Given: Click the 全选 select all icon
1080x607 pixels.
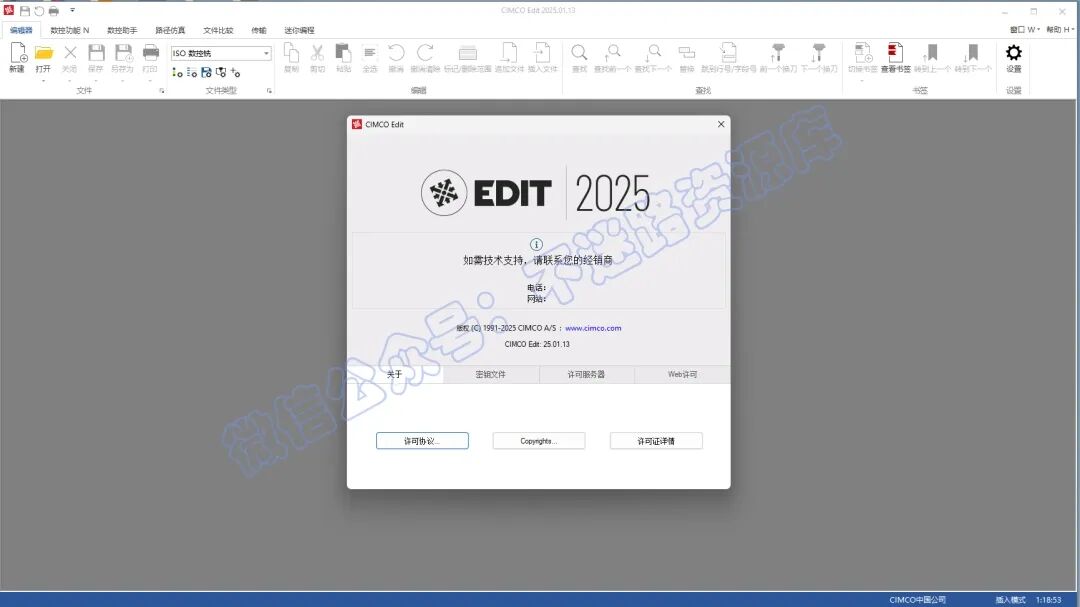Looking at the screenshot, I should point(370,53).
